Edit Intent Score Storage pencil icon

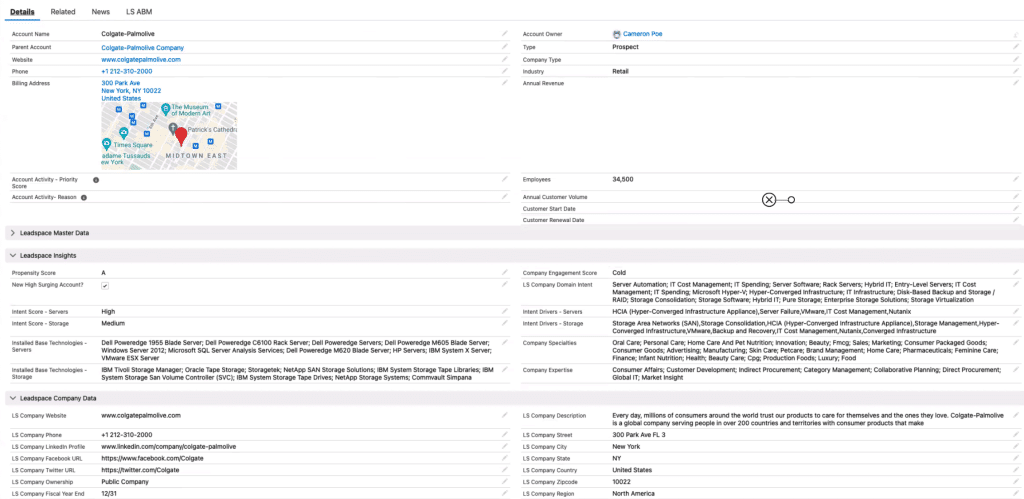pos(504,323)
